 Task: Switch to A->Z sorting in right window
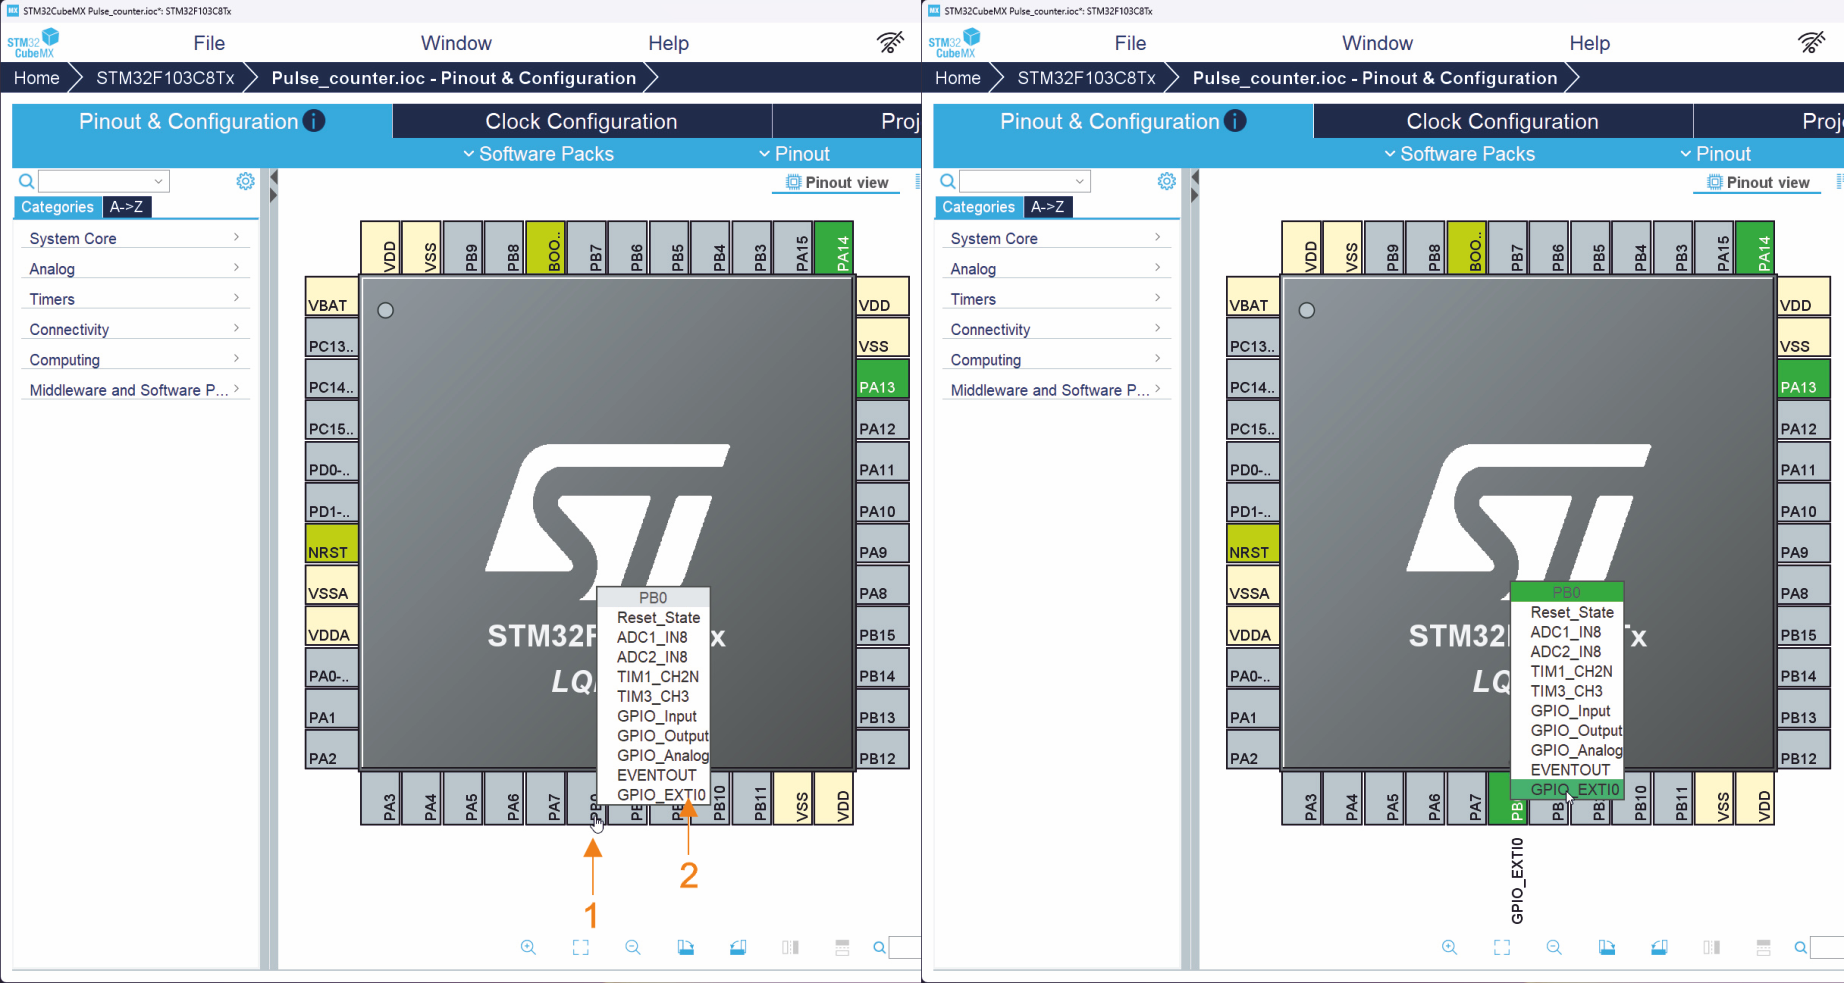coord(1047,207)
